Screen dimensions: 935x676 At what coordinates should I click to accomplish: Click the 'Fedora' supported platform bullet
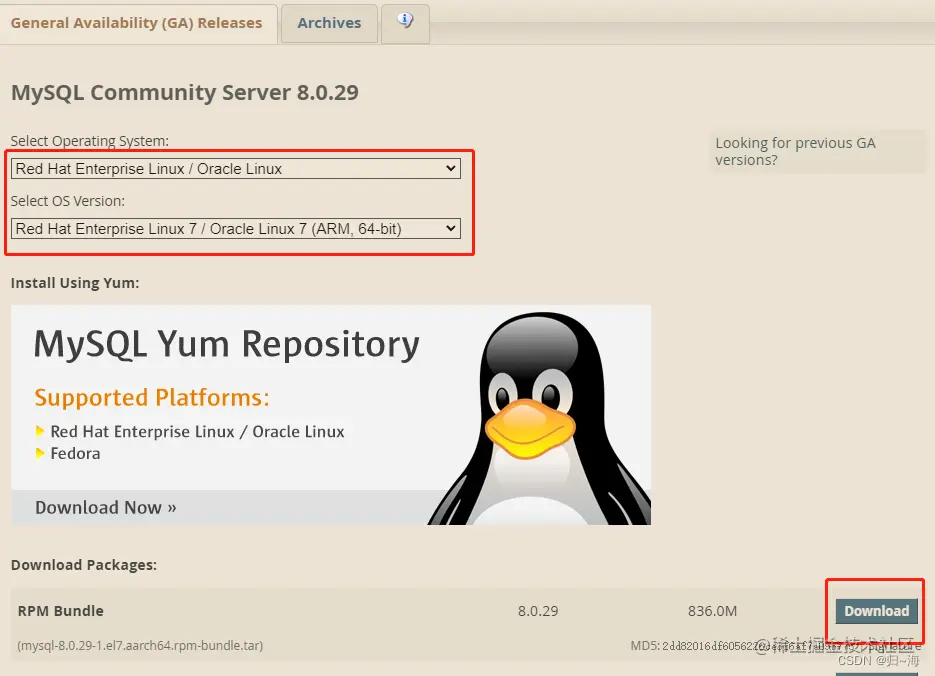click(x=75, y=454)
